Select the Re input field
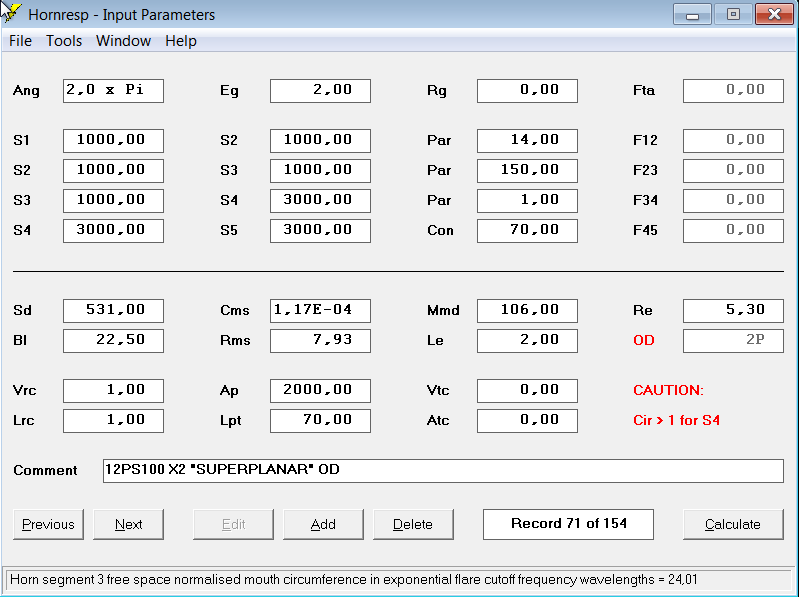The image size is (799, 597). pos(733,311)
